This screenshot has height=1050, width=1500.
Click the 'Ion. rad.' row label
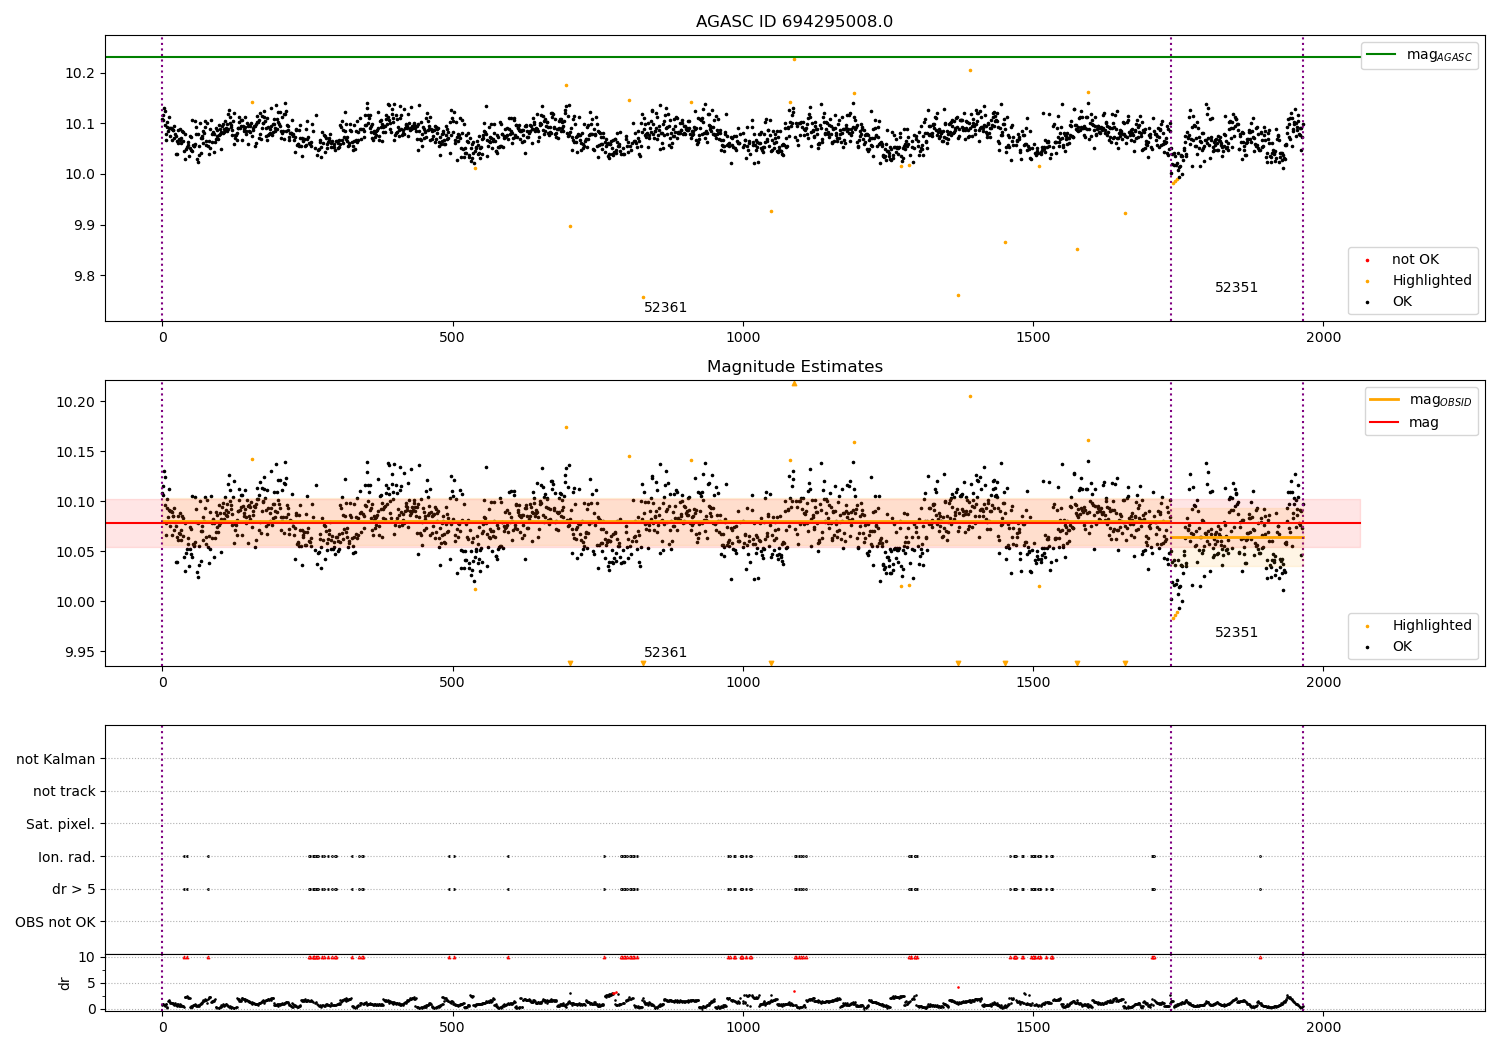pyautogui.click(x=67, y=857)
